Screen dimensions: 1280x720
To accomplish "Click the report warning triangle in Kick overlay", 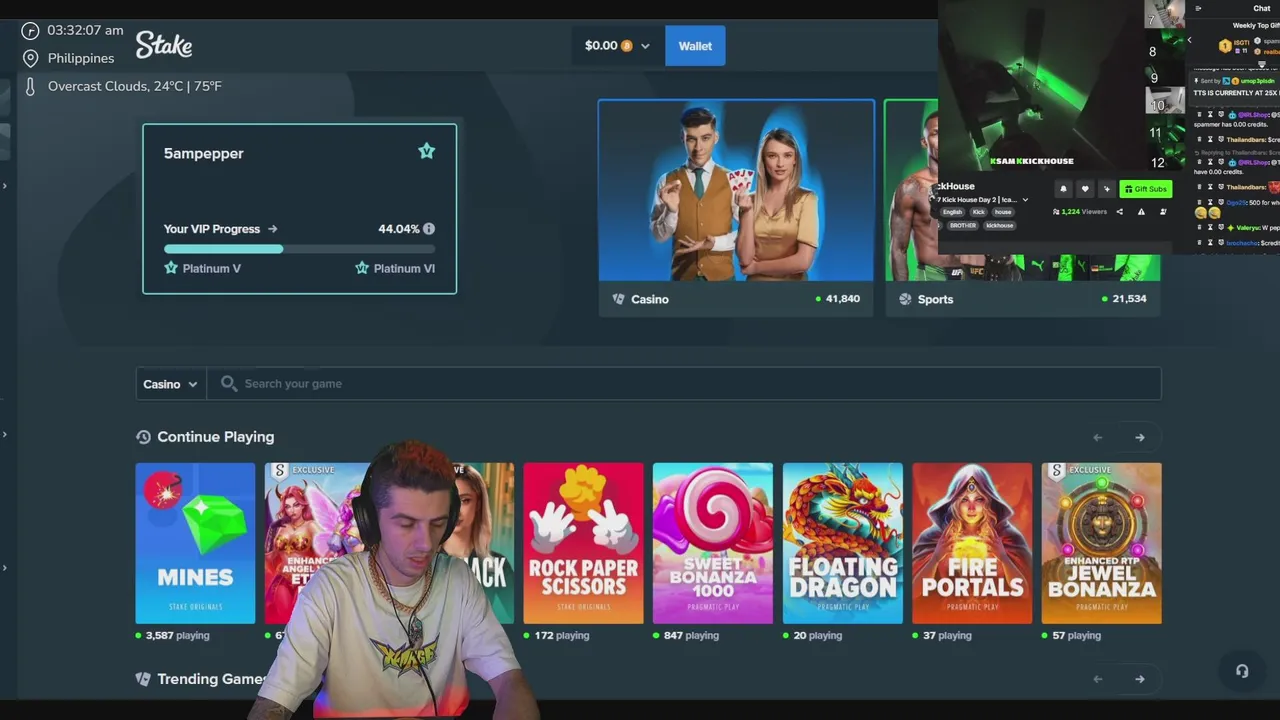I will [x=1141, y=212].
